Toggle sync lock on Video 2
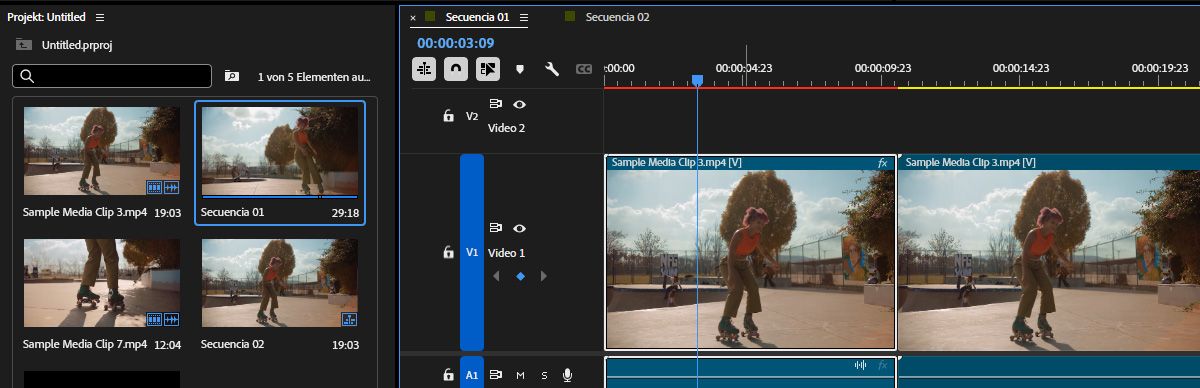Screen dimensions: 1200x388 495,104
